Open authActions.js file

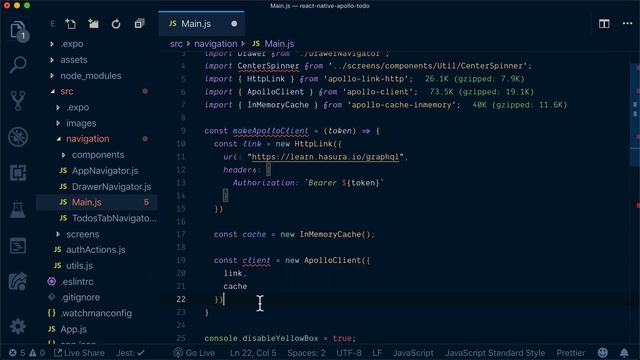click(x=96, y=250)
